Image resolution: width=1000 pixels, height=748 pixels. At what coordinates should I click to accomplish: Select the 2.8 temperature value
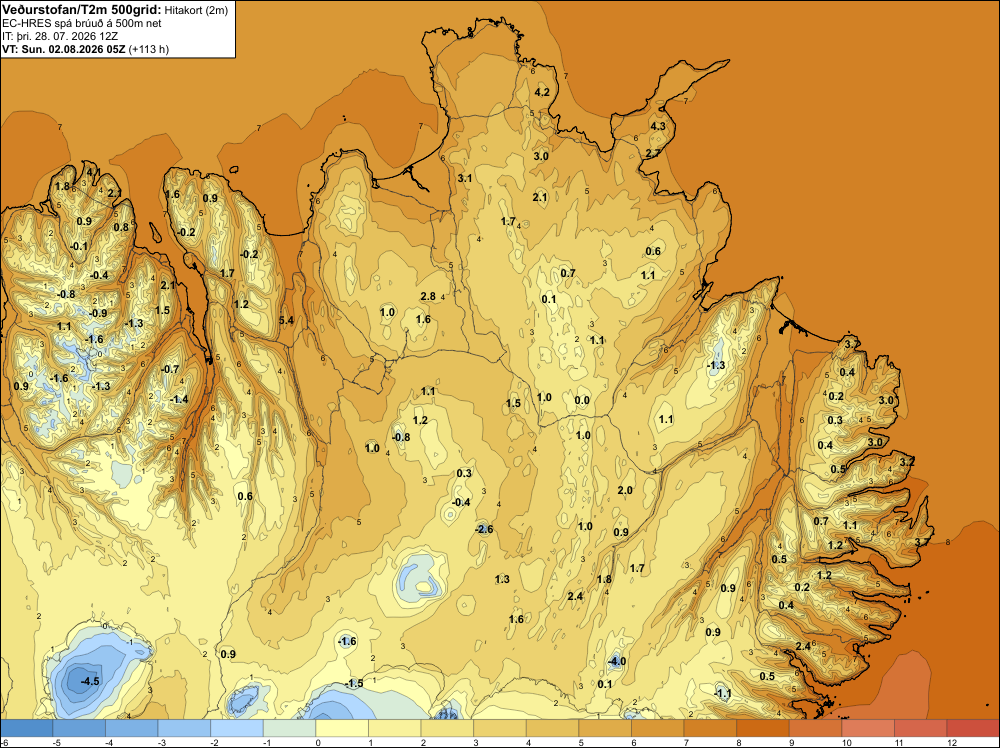(428, 296)
